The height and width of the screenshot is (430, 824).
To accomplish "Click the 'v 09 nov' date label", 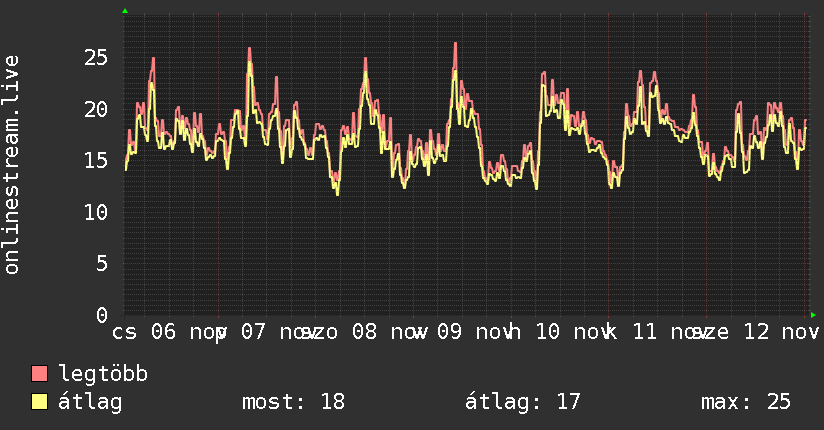I will (x=464, y=332).
